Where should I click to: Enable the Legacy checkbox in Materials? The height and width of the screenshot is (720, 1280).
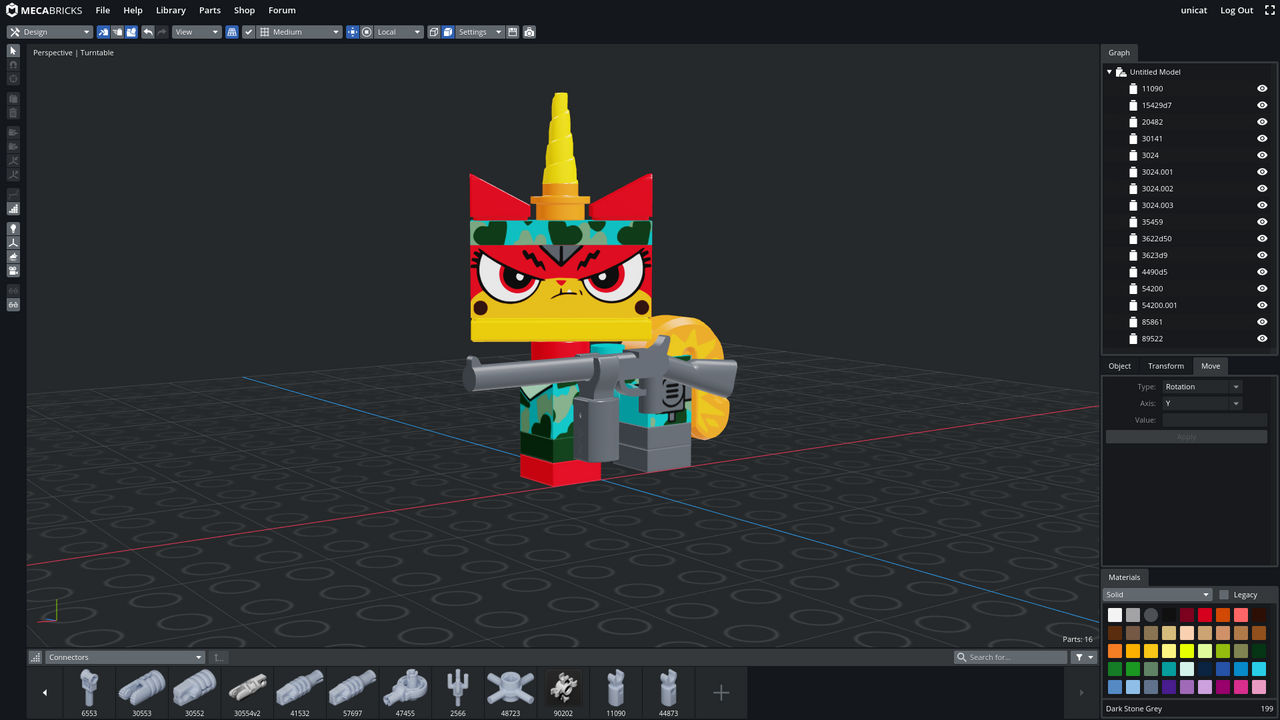point(1225,594)
